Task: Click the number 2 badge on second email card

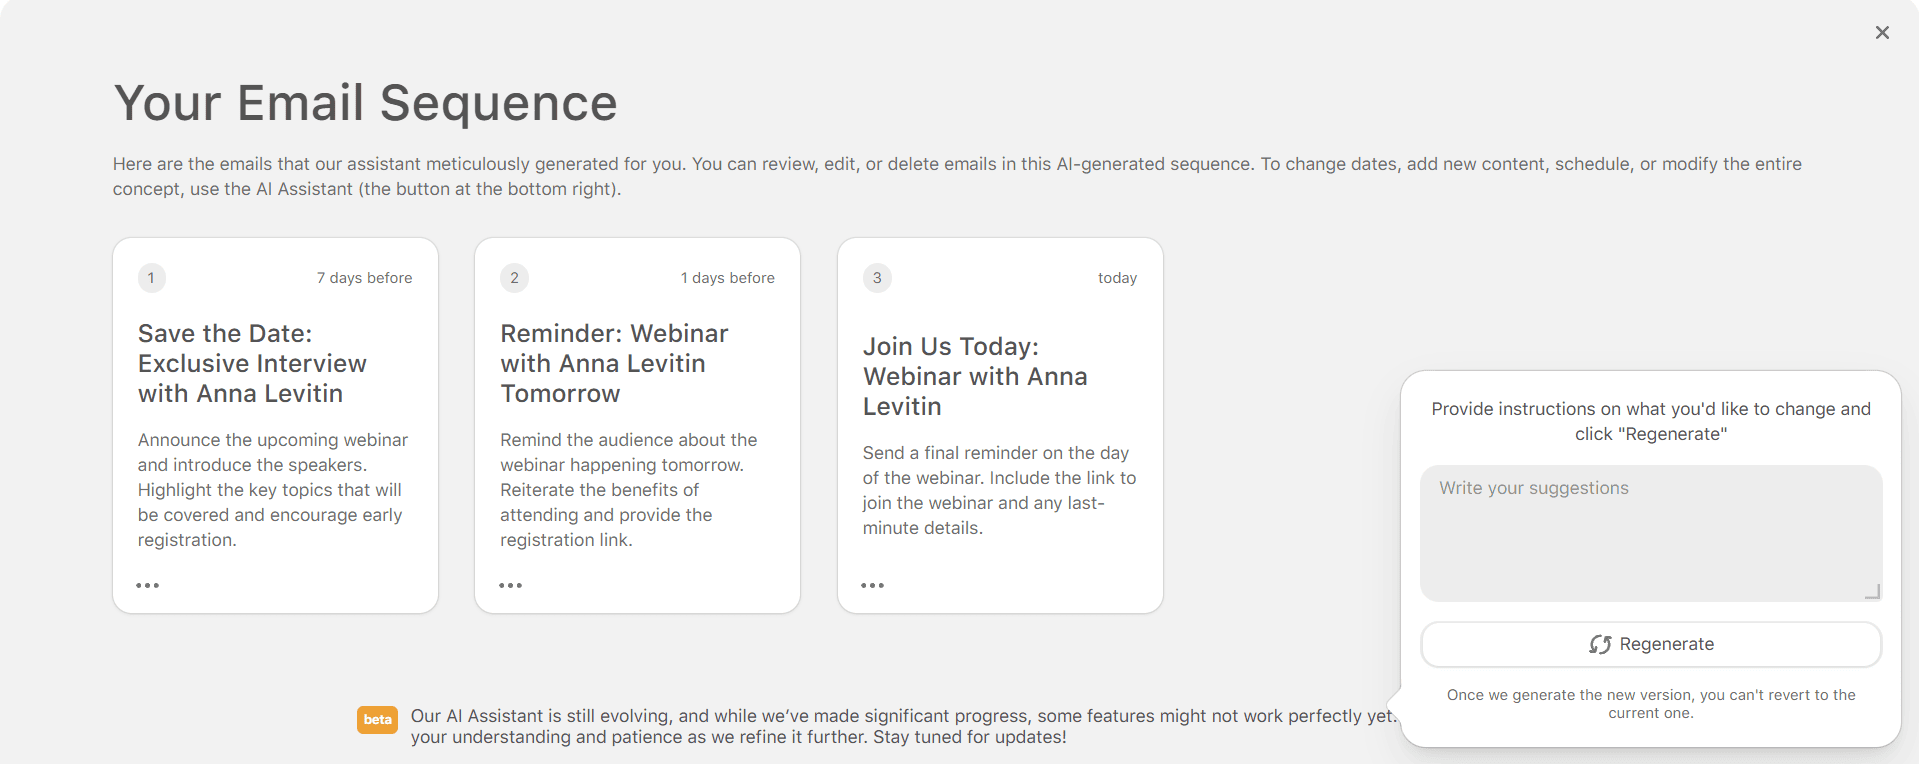Action: click(514, 278)
